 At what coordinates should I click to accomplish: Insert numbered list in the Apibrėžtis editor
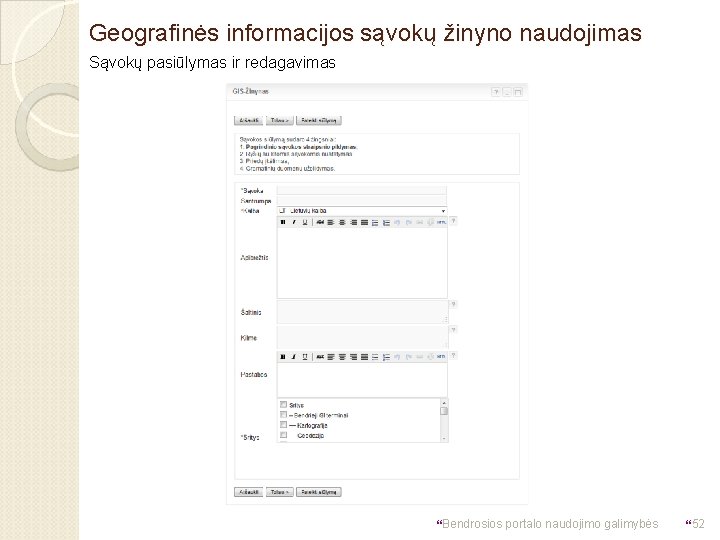click(386, 222)
